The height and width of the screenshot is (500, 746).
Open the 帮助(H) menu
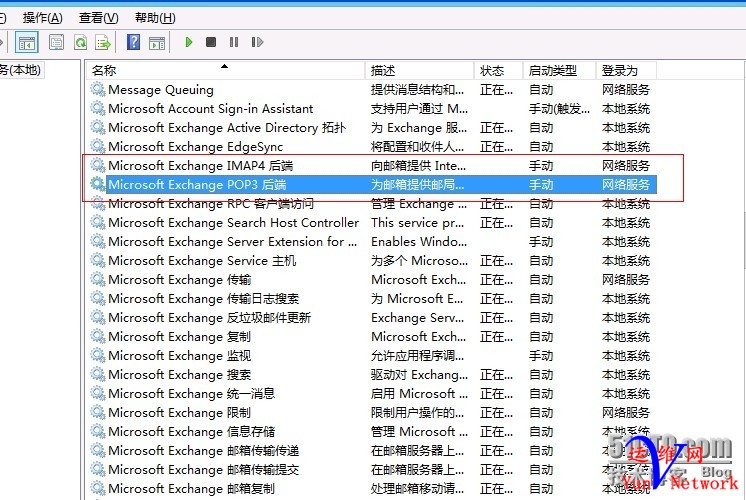click(155, 18)
